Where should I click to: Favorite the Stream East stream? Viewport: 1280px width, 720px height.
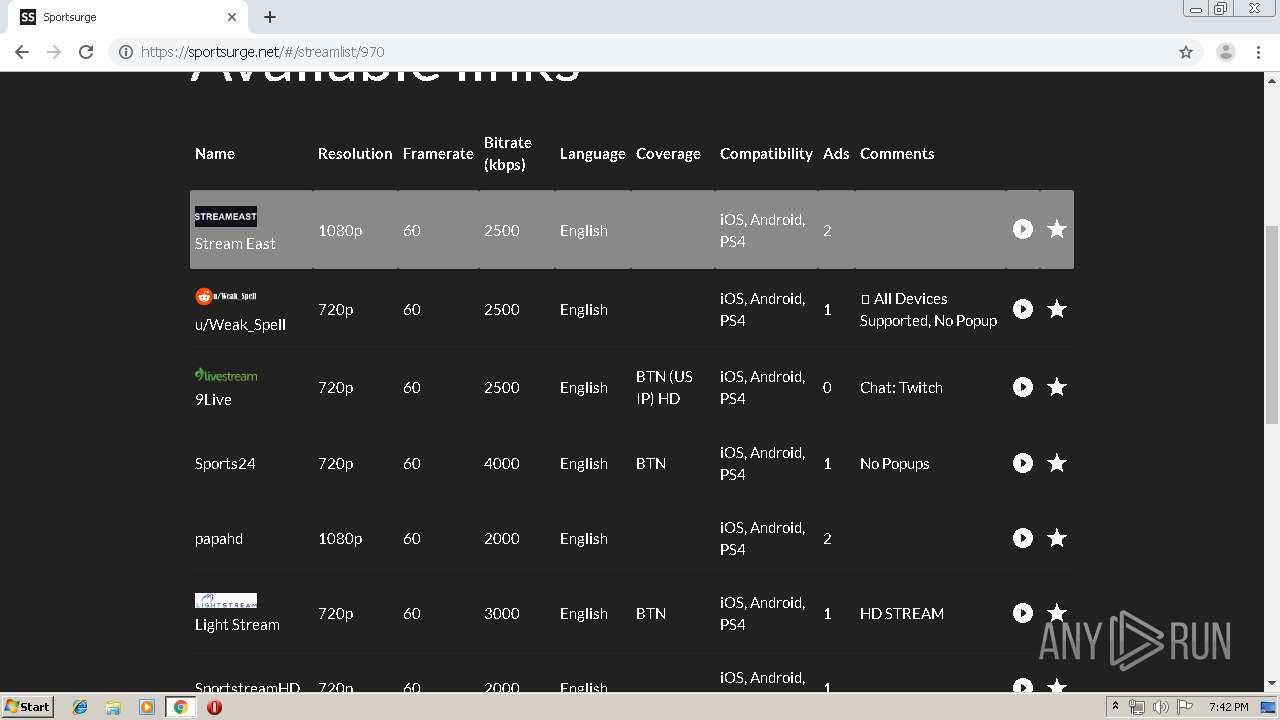[x=1056, y=229]
